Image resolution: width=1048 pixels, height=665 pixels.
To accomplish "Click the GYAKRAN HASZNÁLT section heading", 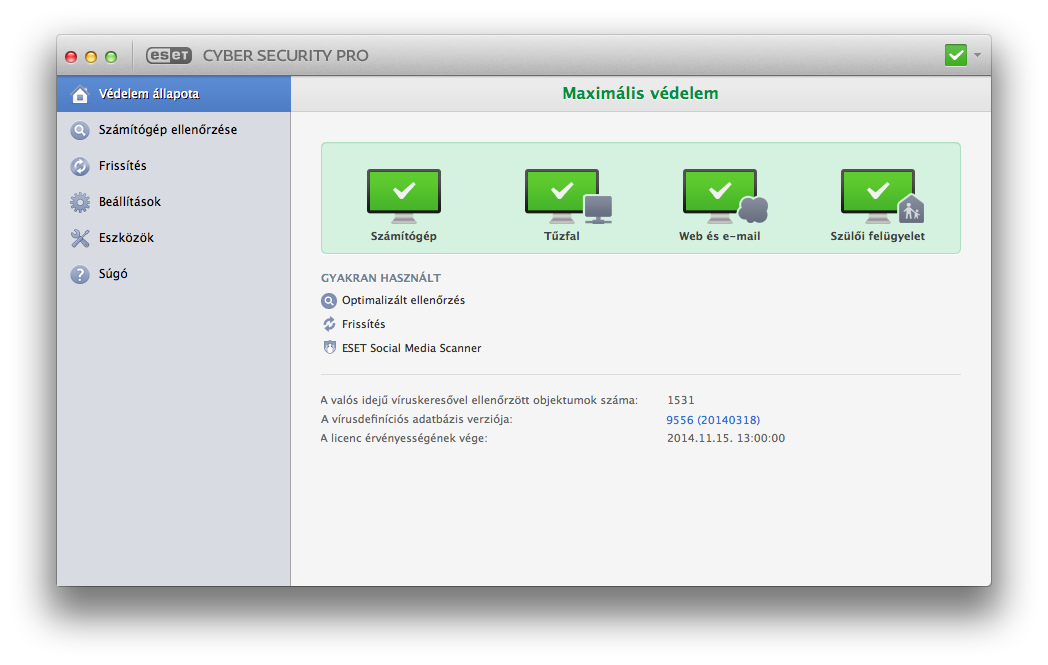I will click(x=381, y=278).
